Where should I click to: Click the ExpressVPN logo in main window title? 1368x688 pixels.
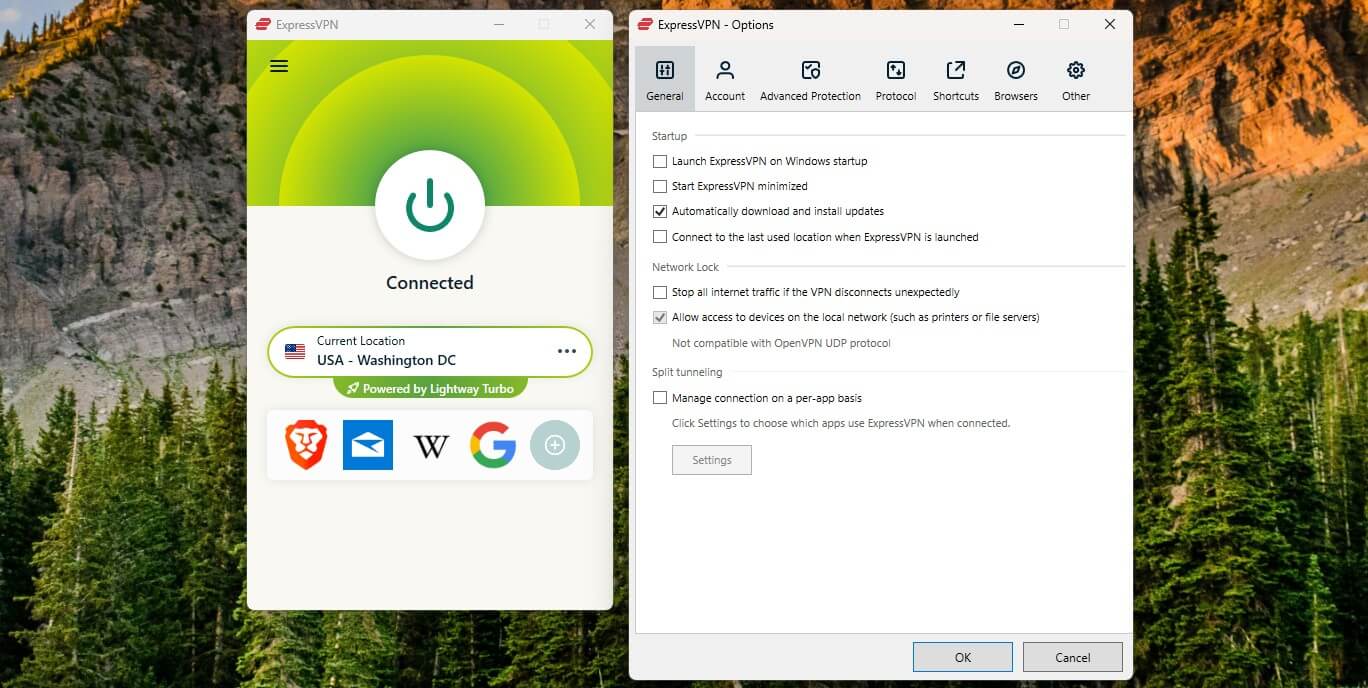263,25
